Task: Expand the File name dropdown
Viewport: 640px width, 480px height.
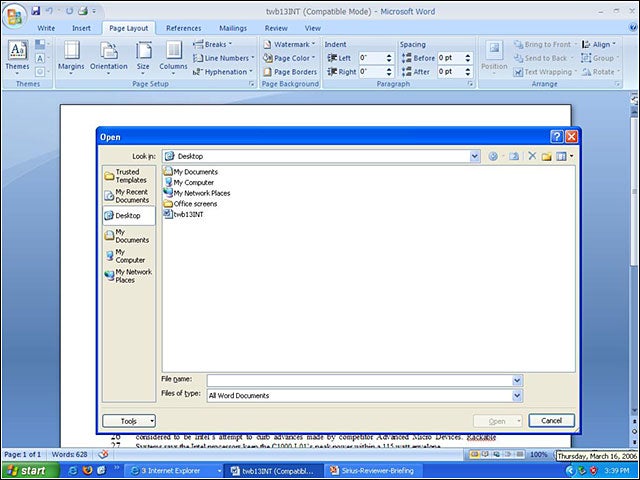Action: point(517,380)
